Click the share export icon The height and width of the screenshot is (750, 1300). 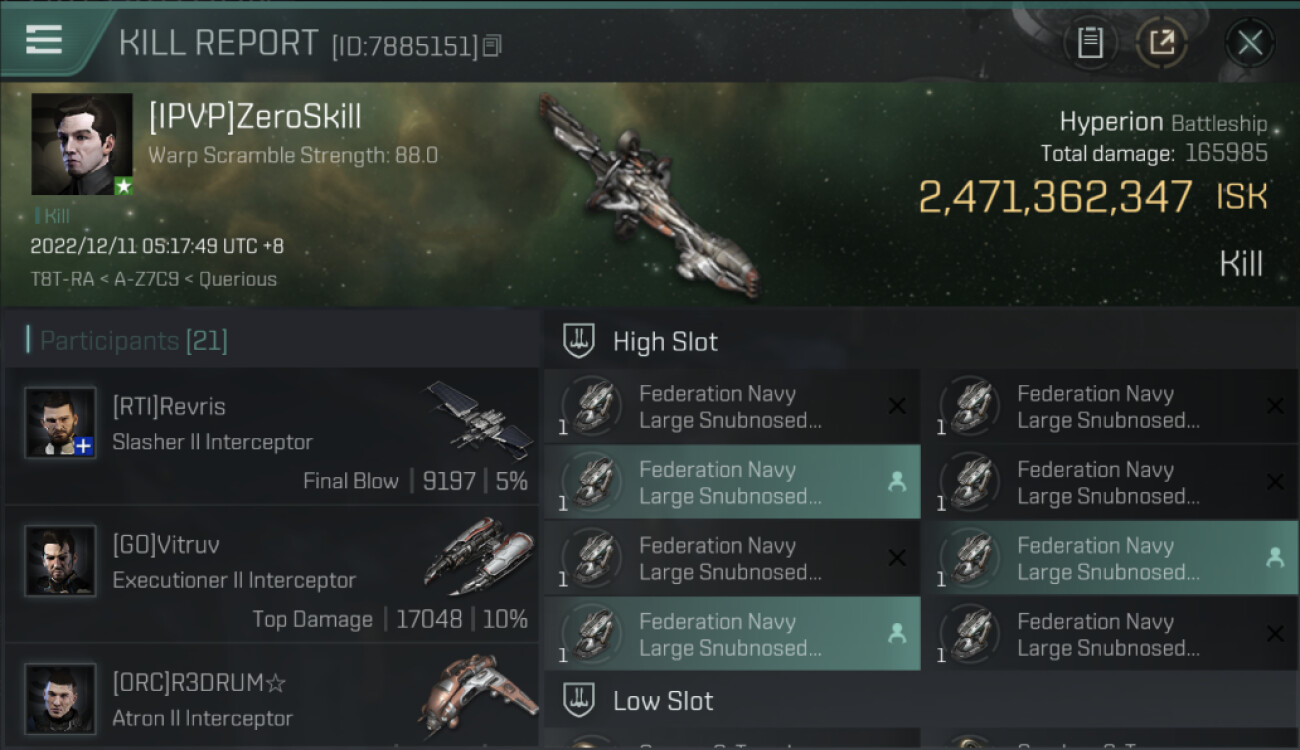pyautogui.click(x=1162, y=43)
